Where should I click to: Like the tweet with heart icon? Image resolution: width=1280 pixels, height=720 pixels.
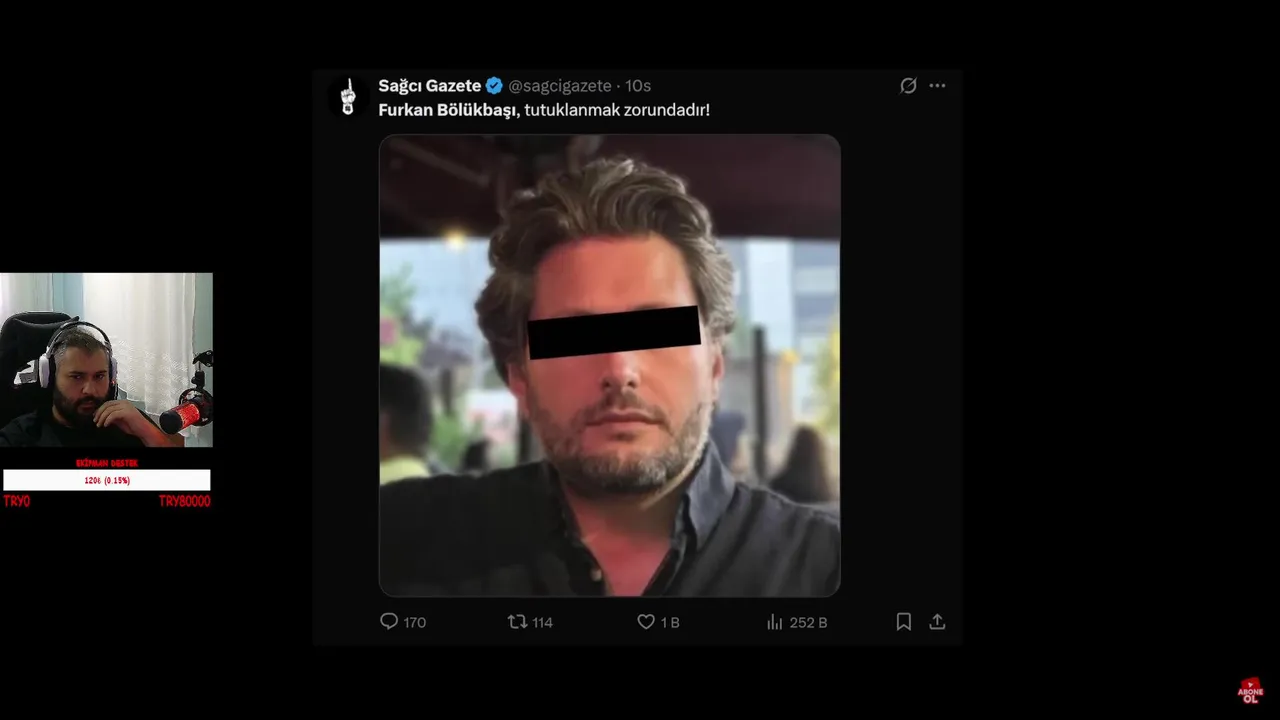tap(646, 622)
